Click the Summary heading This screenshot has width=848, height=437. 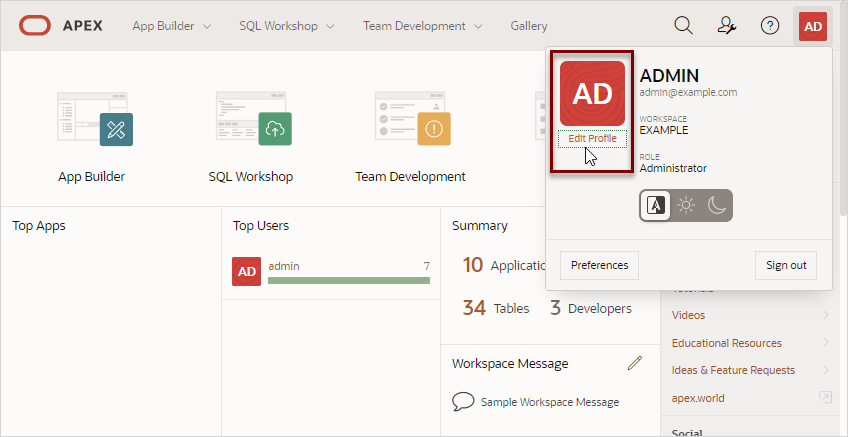click(x=480, y=226)
